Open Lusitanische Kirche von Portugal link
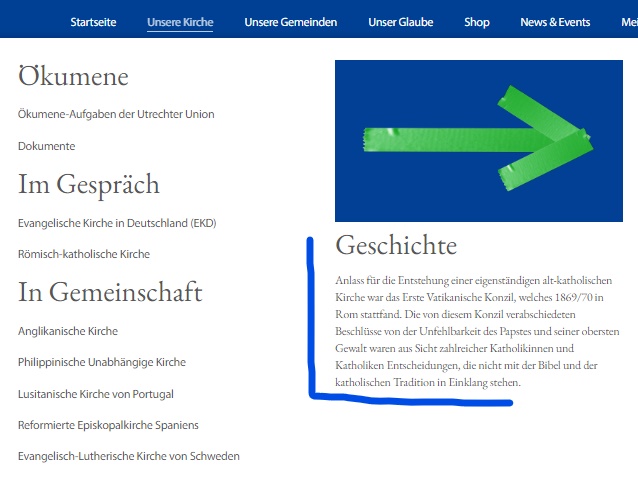This screenshot has width=638, height=490. coord(96,394)
